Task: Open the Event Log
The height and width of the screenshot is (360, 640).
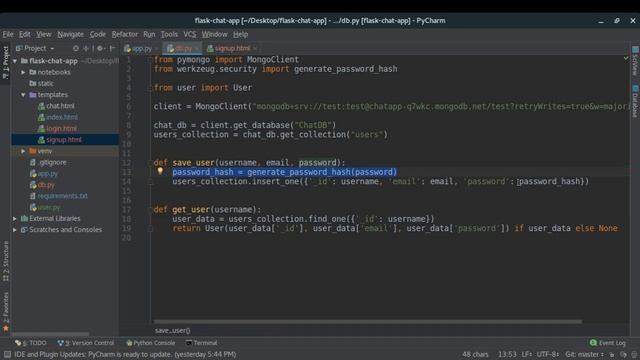Action: [607, 343]
